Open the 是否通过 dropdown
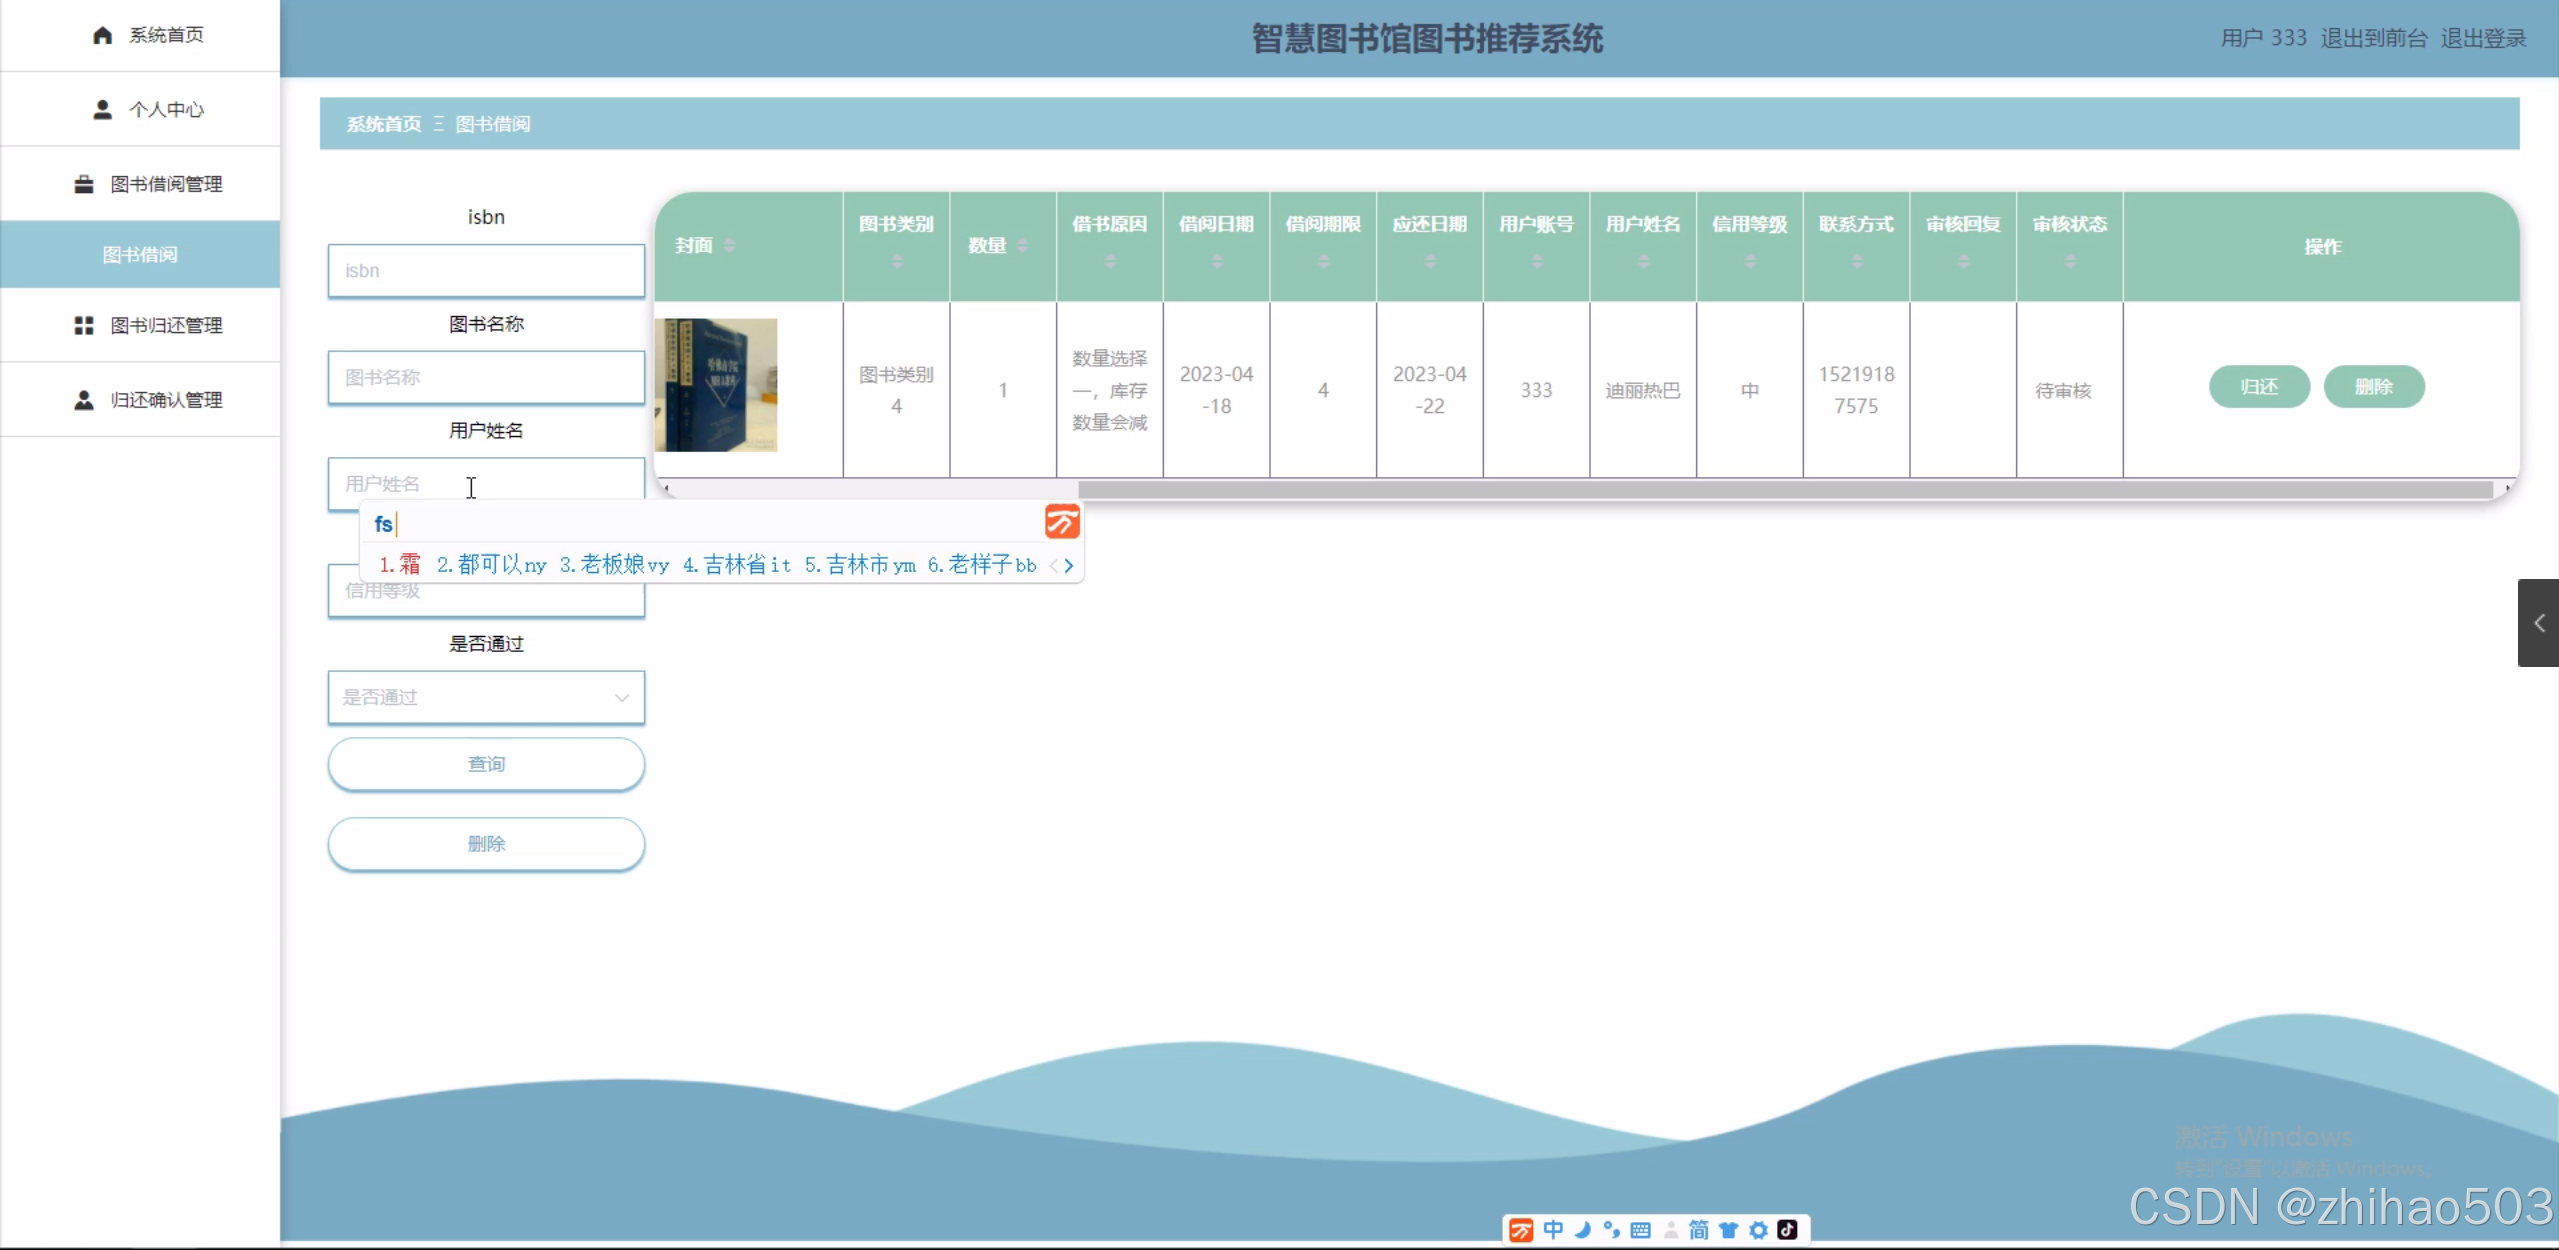The height and width of the screenshot is (1250, 2559). coord(486,697)
